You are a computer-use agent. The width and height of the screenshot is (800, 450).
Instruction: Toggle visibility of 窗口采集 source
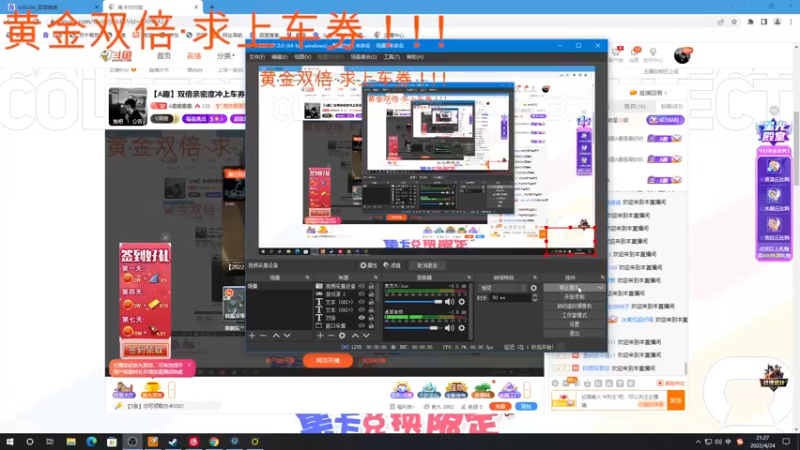click(362, 326)
